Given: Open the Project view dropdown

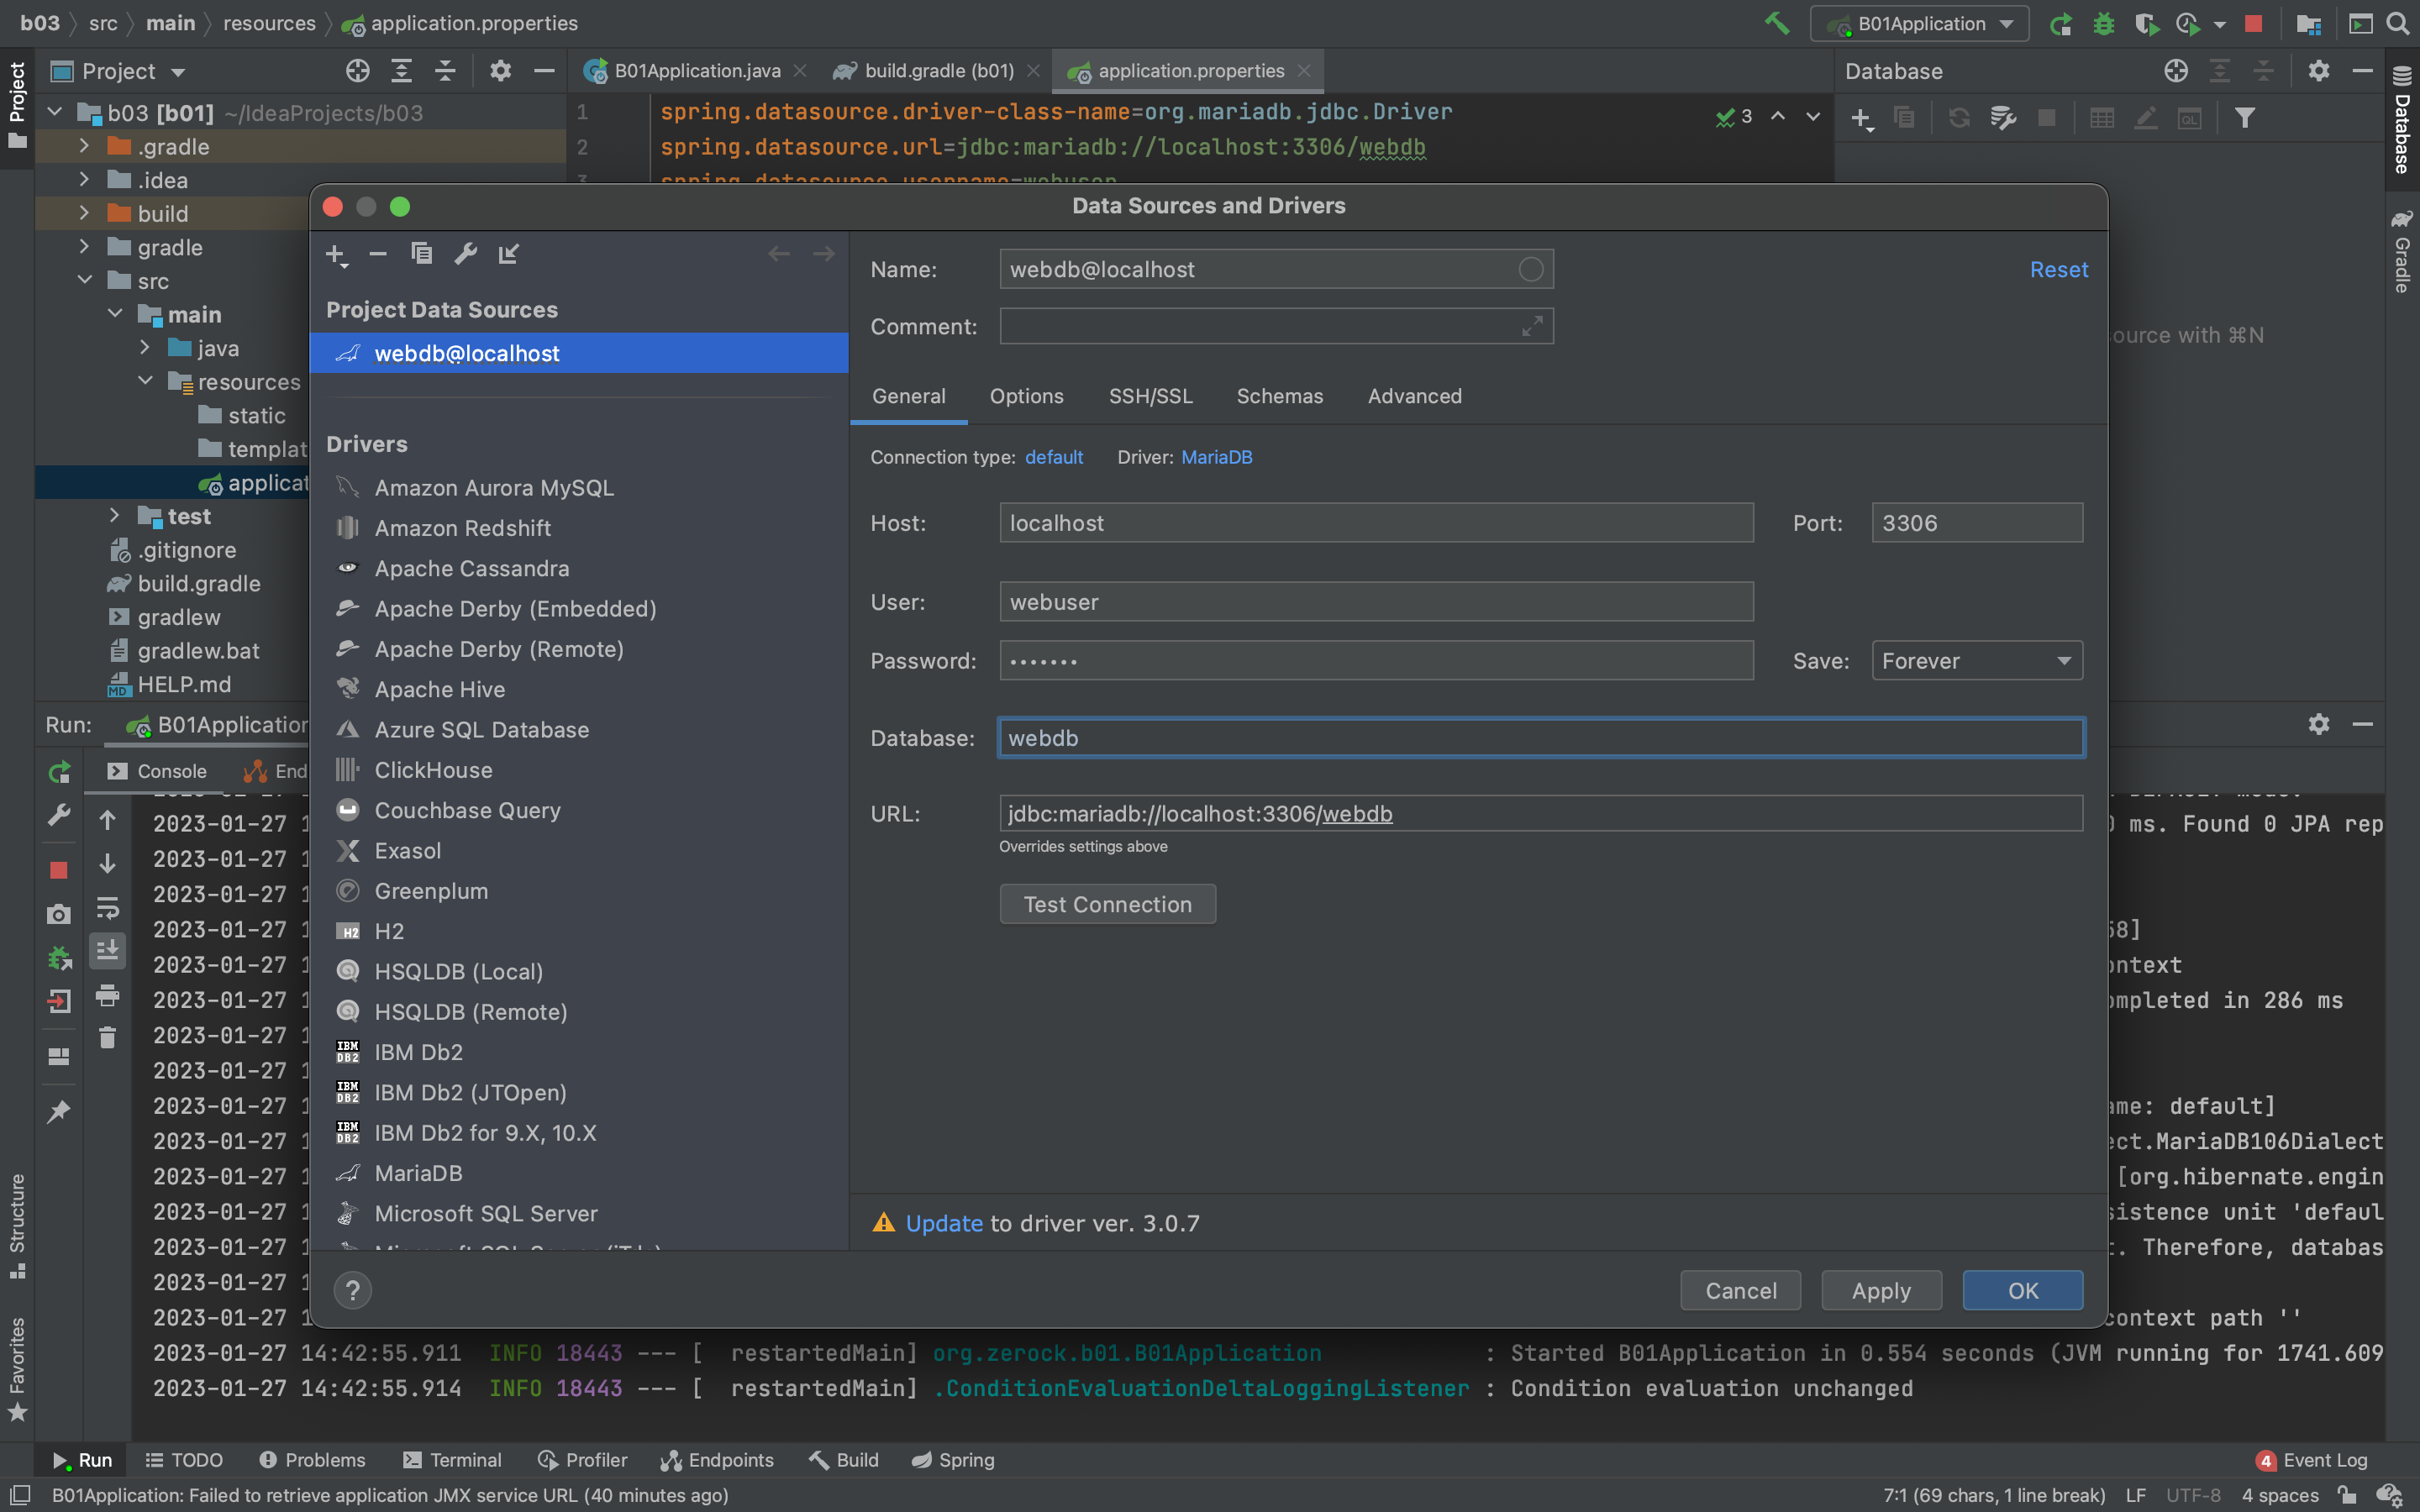Looking at the screenshot, I should [x=133, y=71].
